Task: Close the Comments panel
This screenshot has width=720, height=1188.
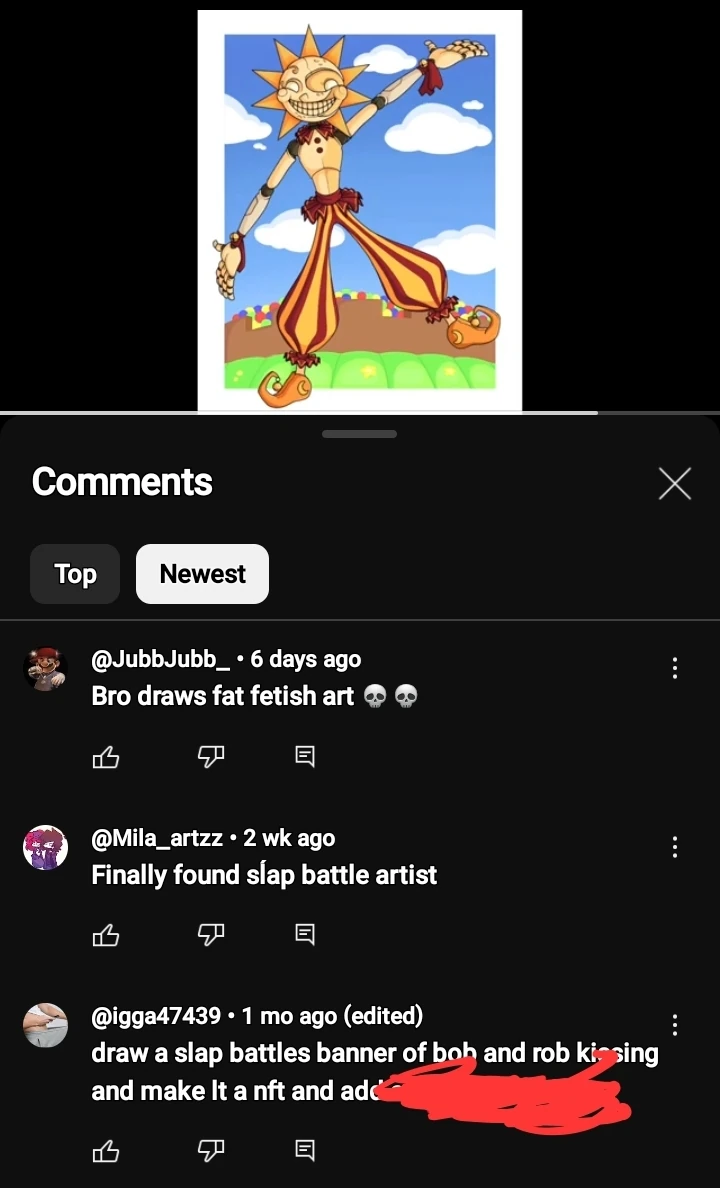Action: pyautogui.click(x=674, y=483)
